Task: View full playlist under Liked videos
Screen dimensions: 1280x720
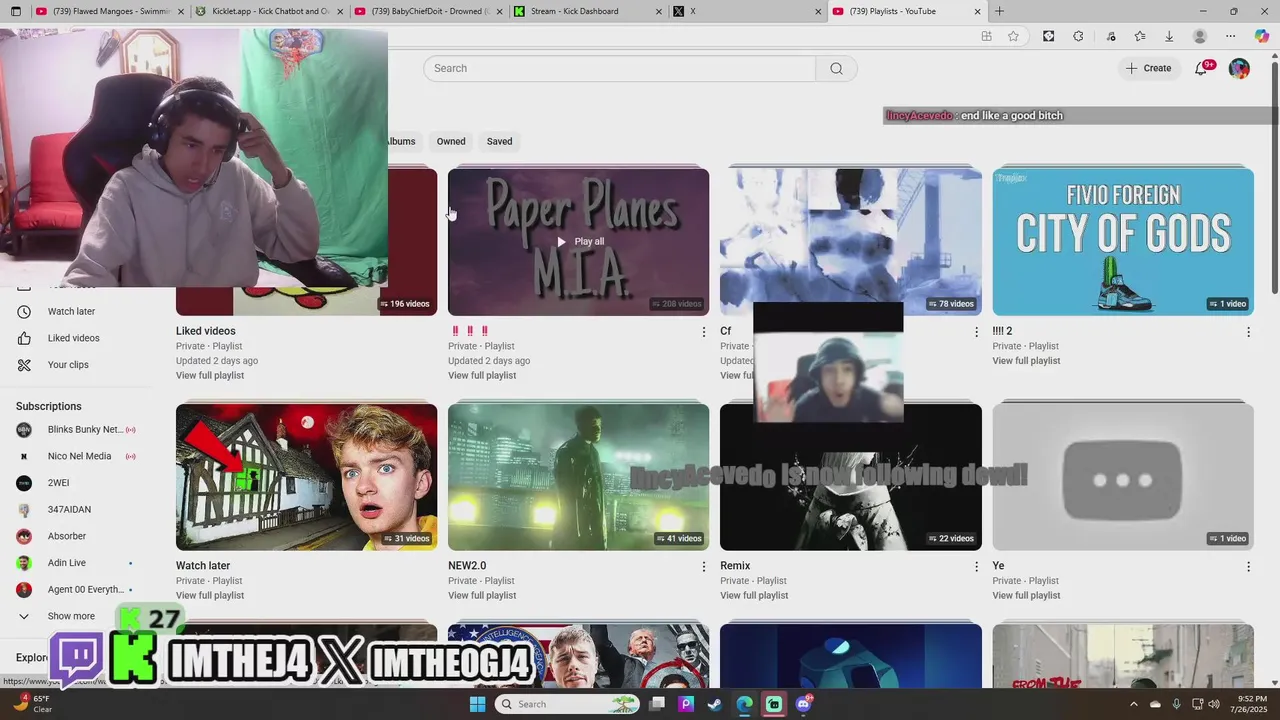Action: (210, 376)
